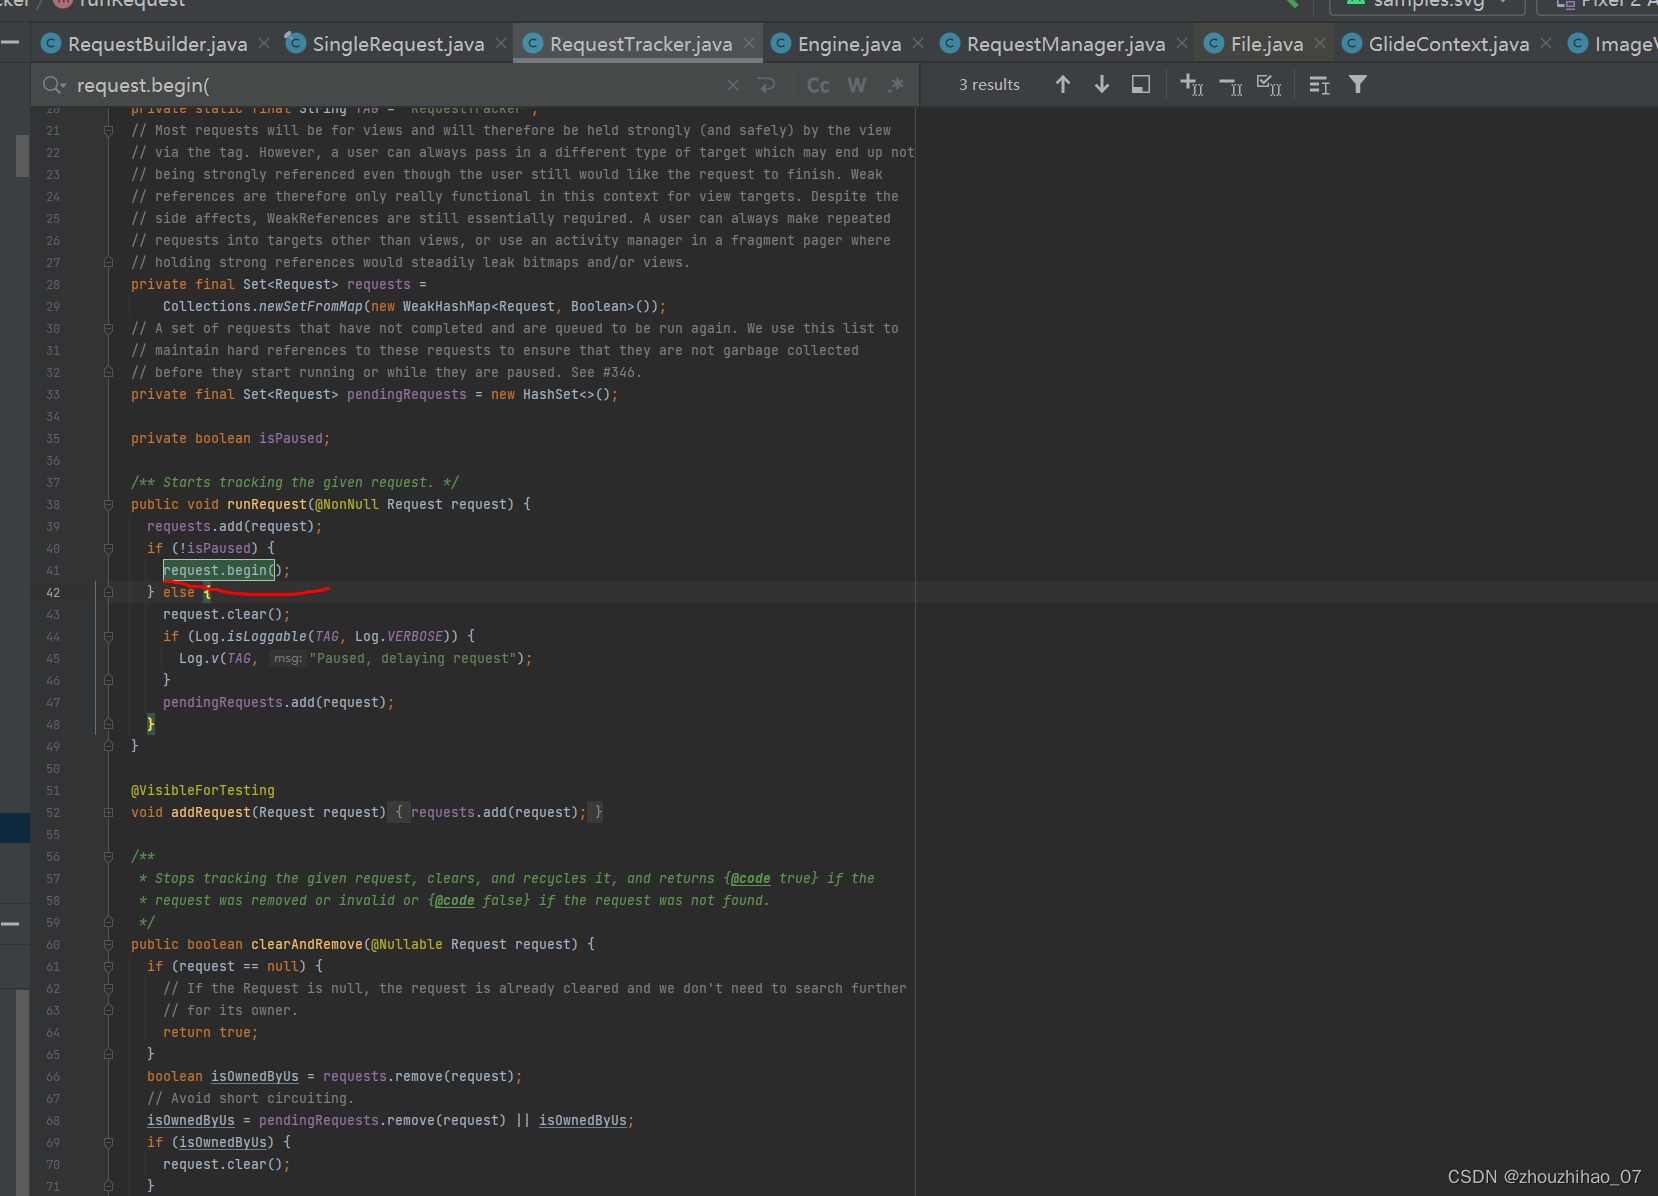Click the search options lines icon
The image size is (1658, 1196).
click(x=1320, y=85)
